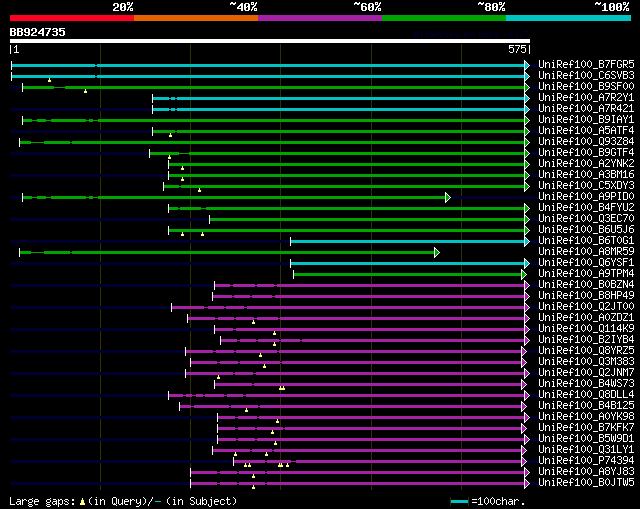Select the UniRef100_Q93Z84 label
Image resolution: width=640 pixels, height=509 pixels.
click(x=586, y=142)
